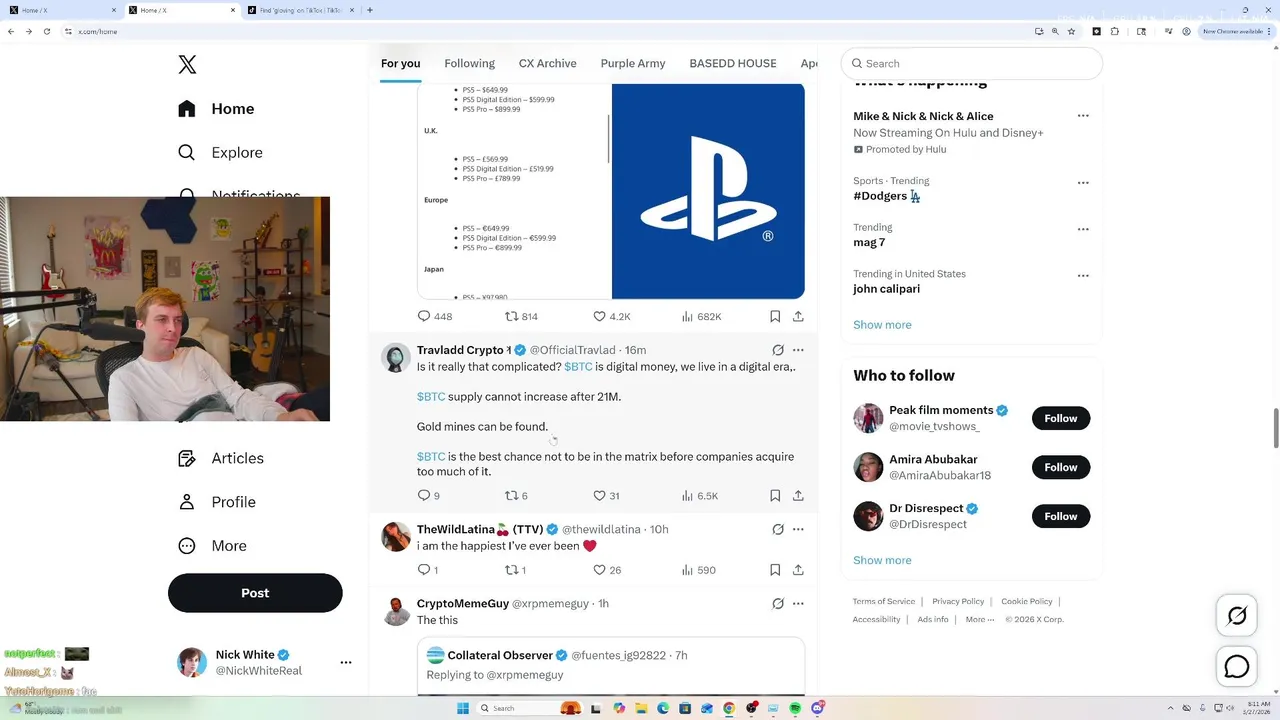
Task: Switch to the Following tab
Action: [x=470, y=63]
